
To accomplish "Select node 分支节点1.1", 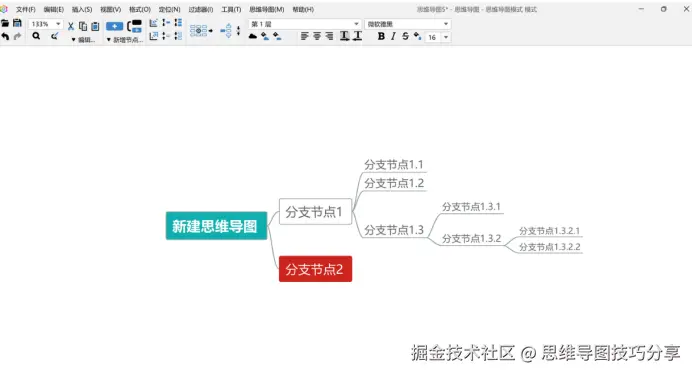I will 394,165.
